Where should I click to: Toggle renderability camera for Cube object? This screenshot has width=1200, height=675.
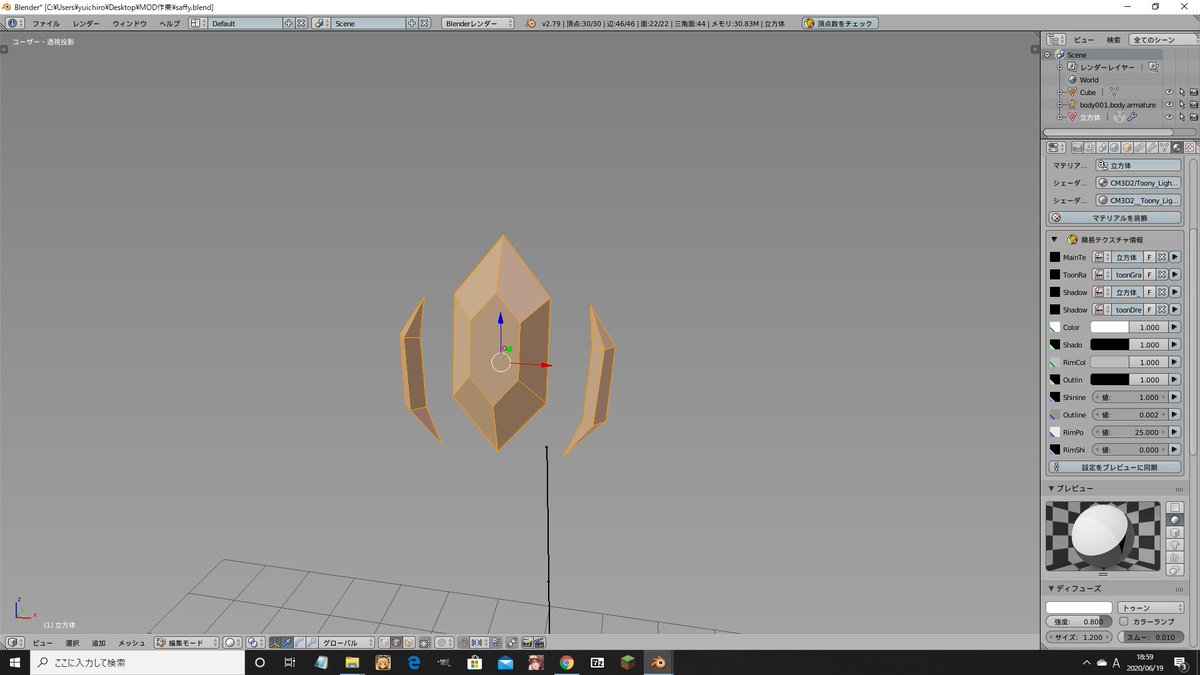(x=1193, y=92)
